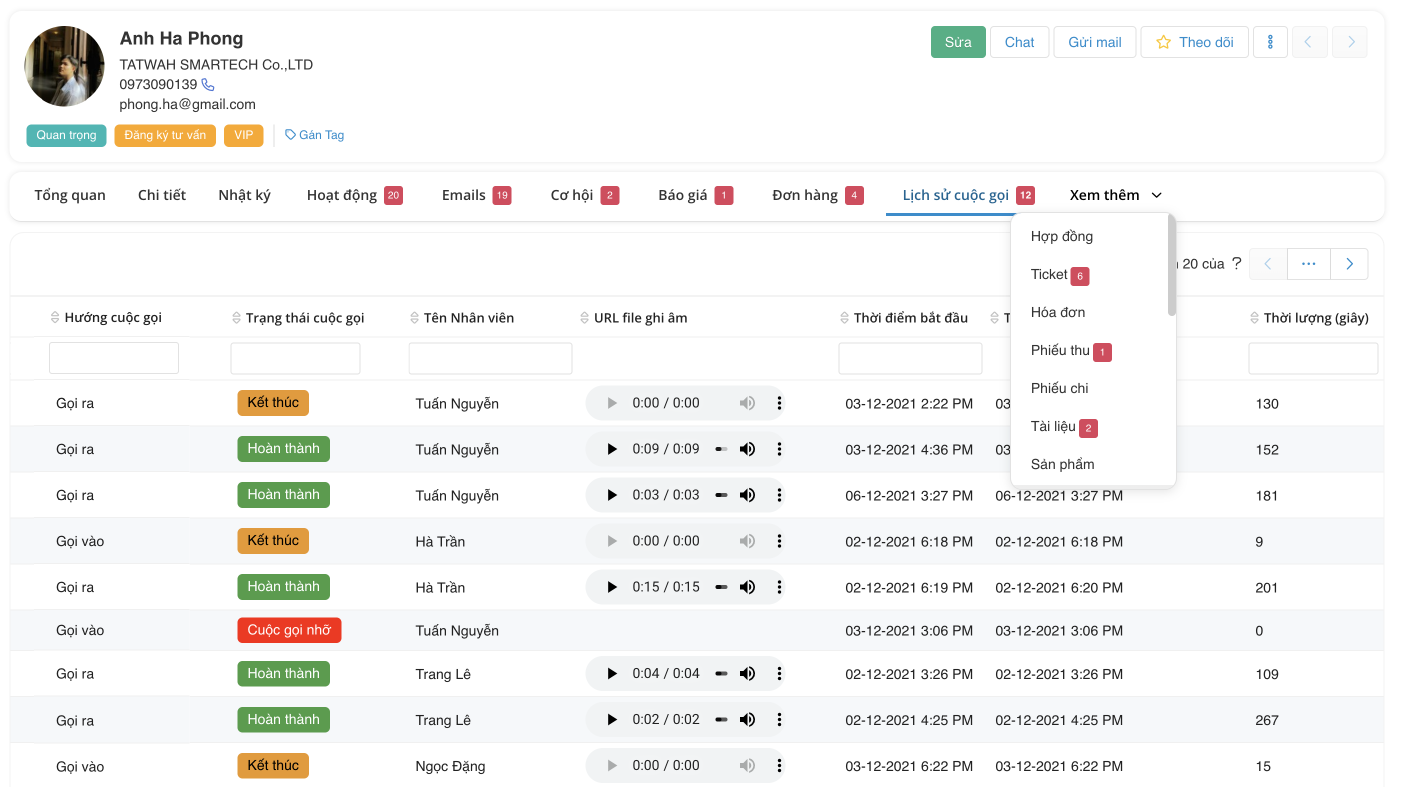Sort by Thời lượng (giây) column icon

(1255, 318)
